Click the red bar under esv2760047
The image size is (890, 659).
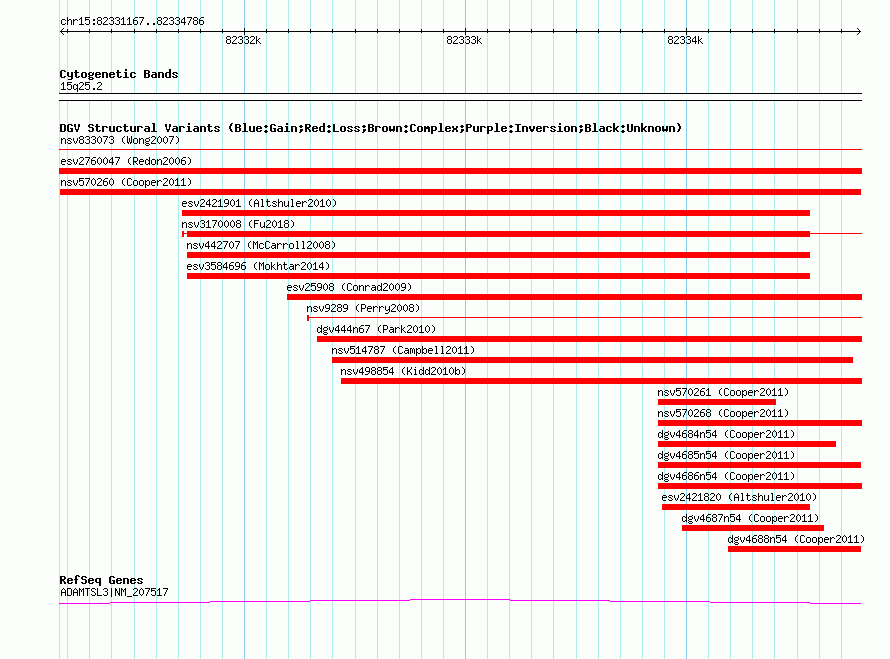[x=460, y=171]
